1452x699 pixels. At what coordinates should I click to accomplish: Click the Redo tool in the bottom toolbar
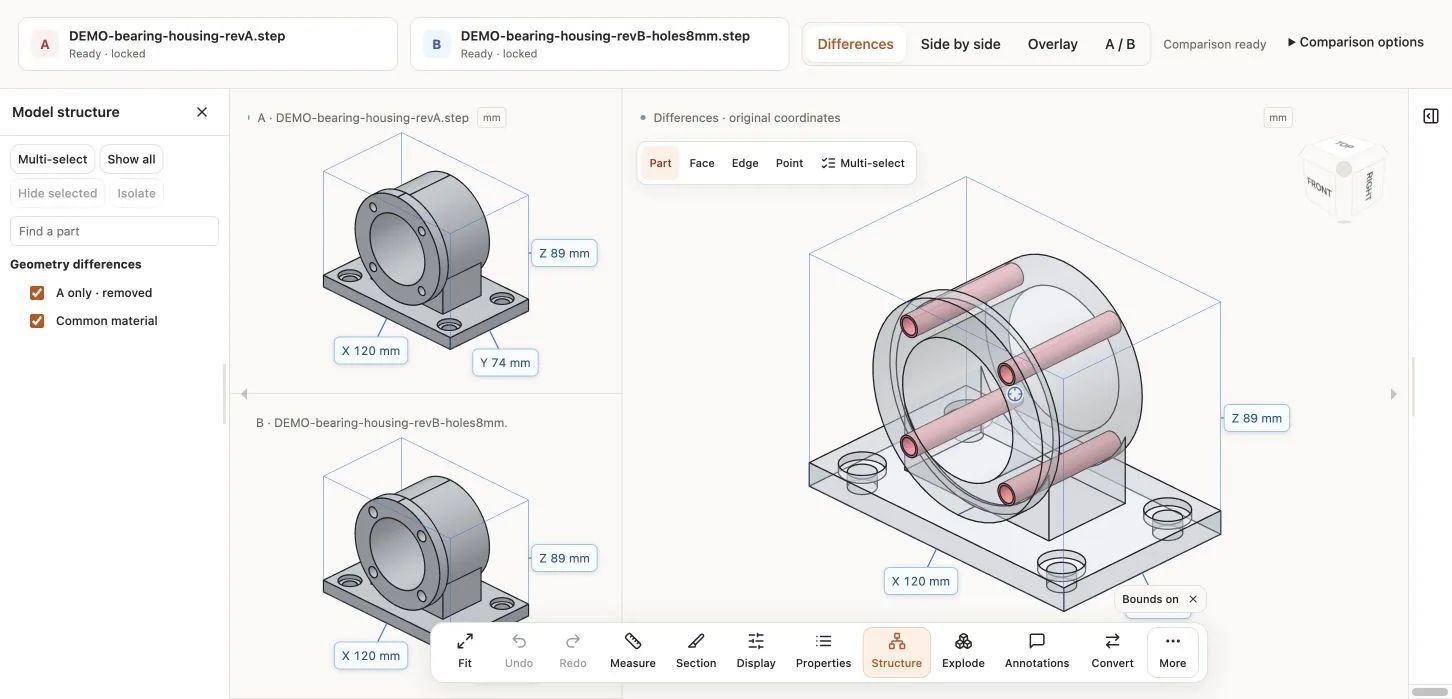pyautogui.click(x=573, y=651)
